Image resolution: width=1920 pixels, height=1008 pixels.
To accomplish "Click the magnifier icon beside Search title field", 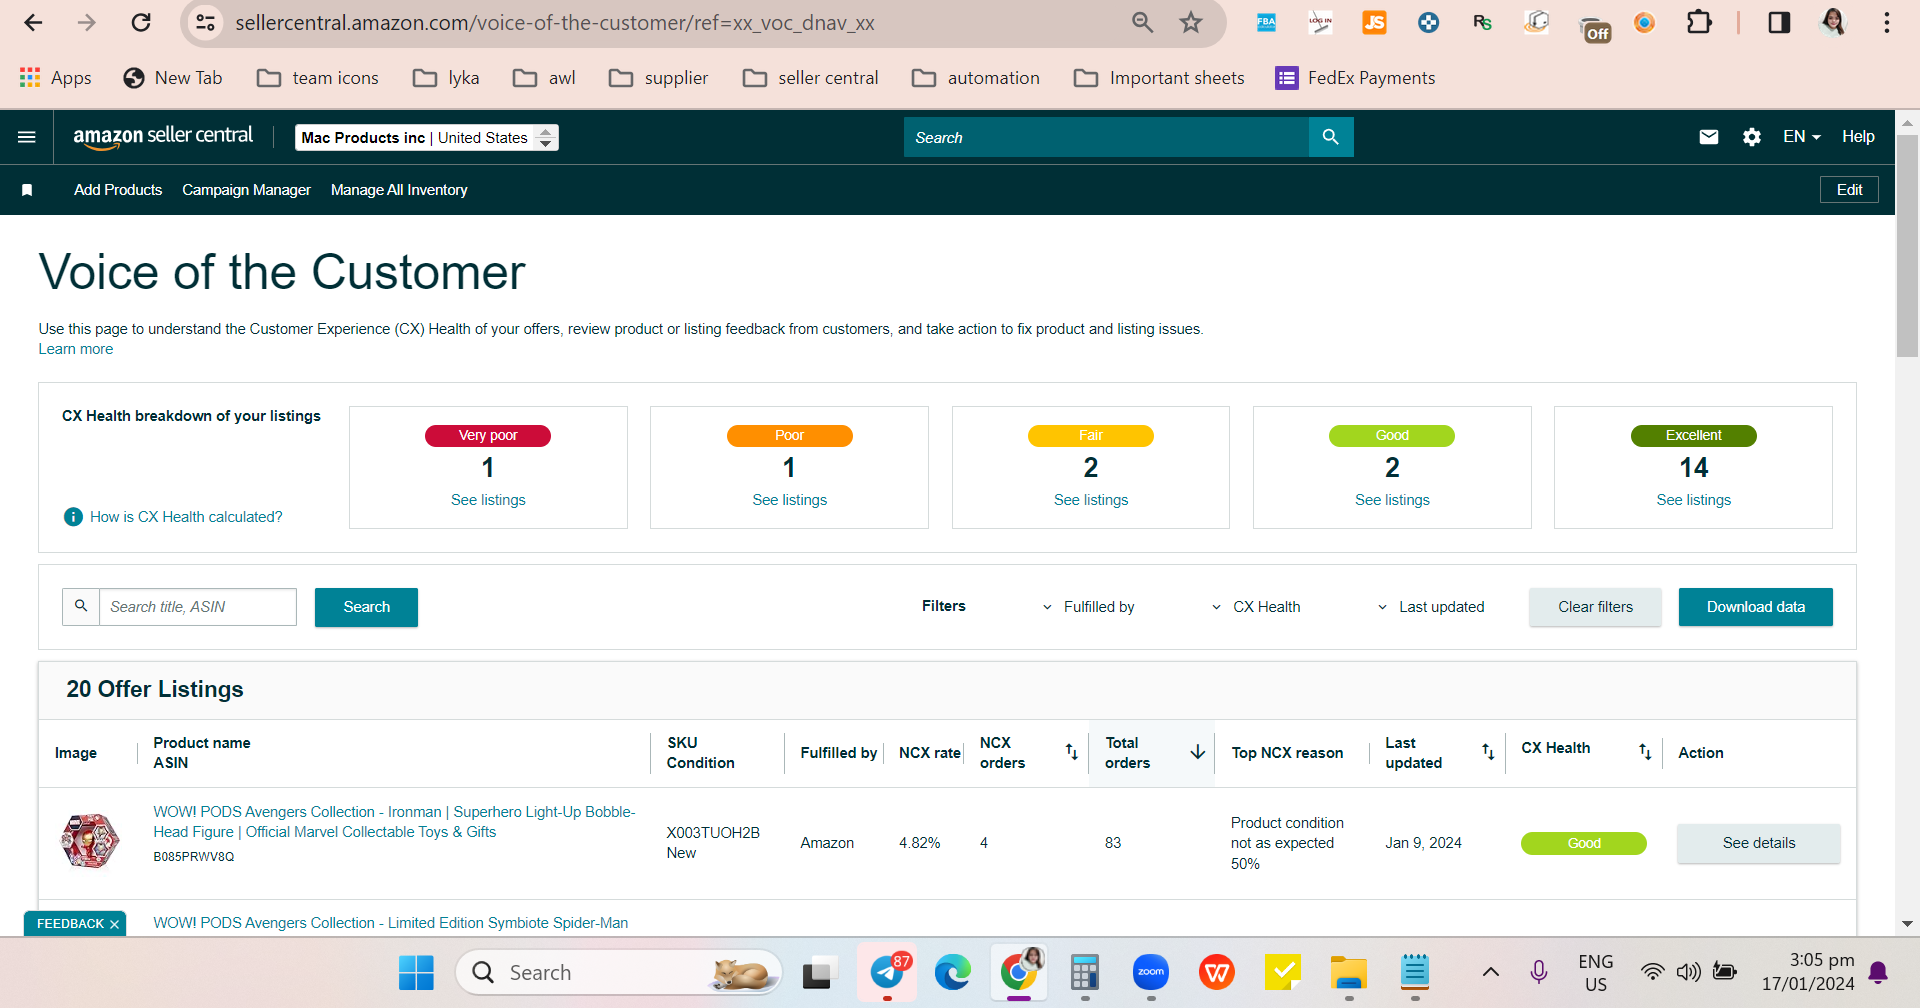I will [x=81, y=607].
